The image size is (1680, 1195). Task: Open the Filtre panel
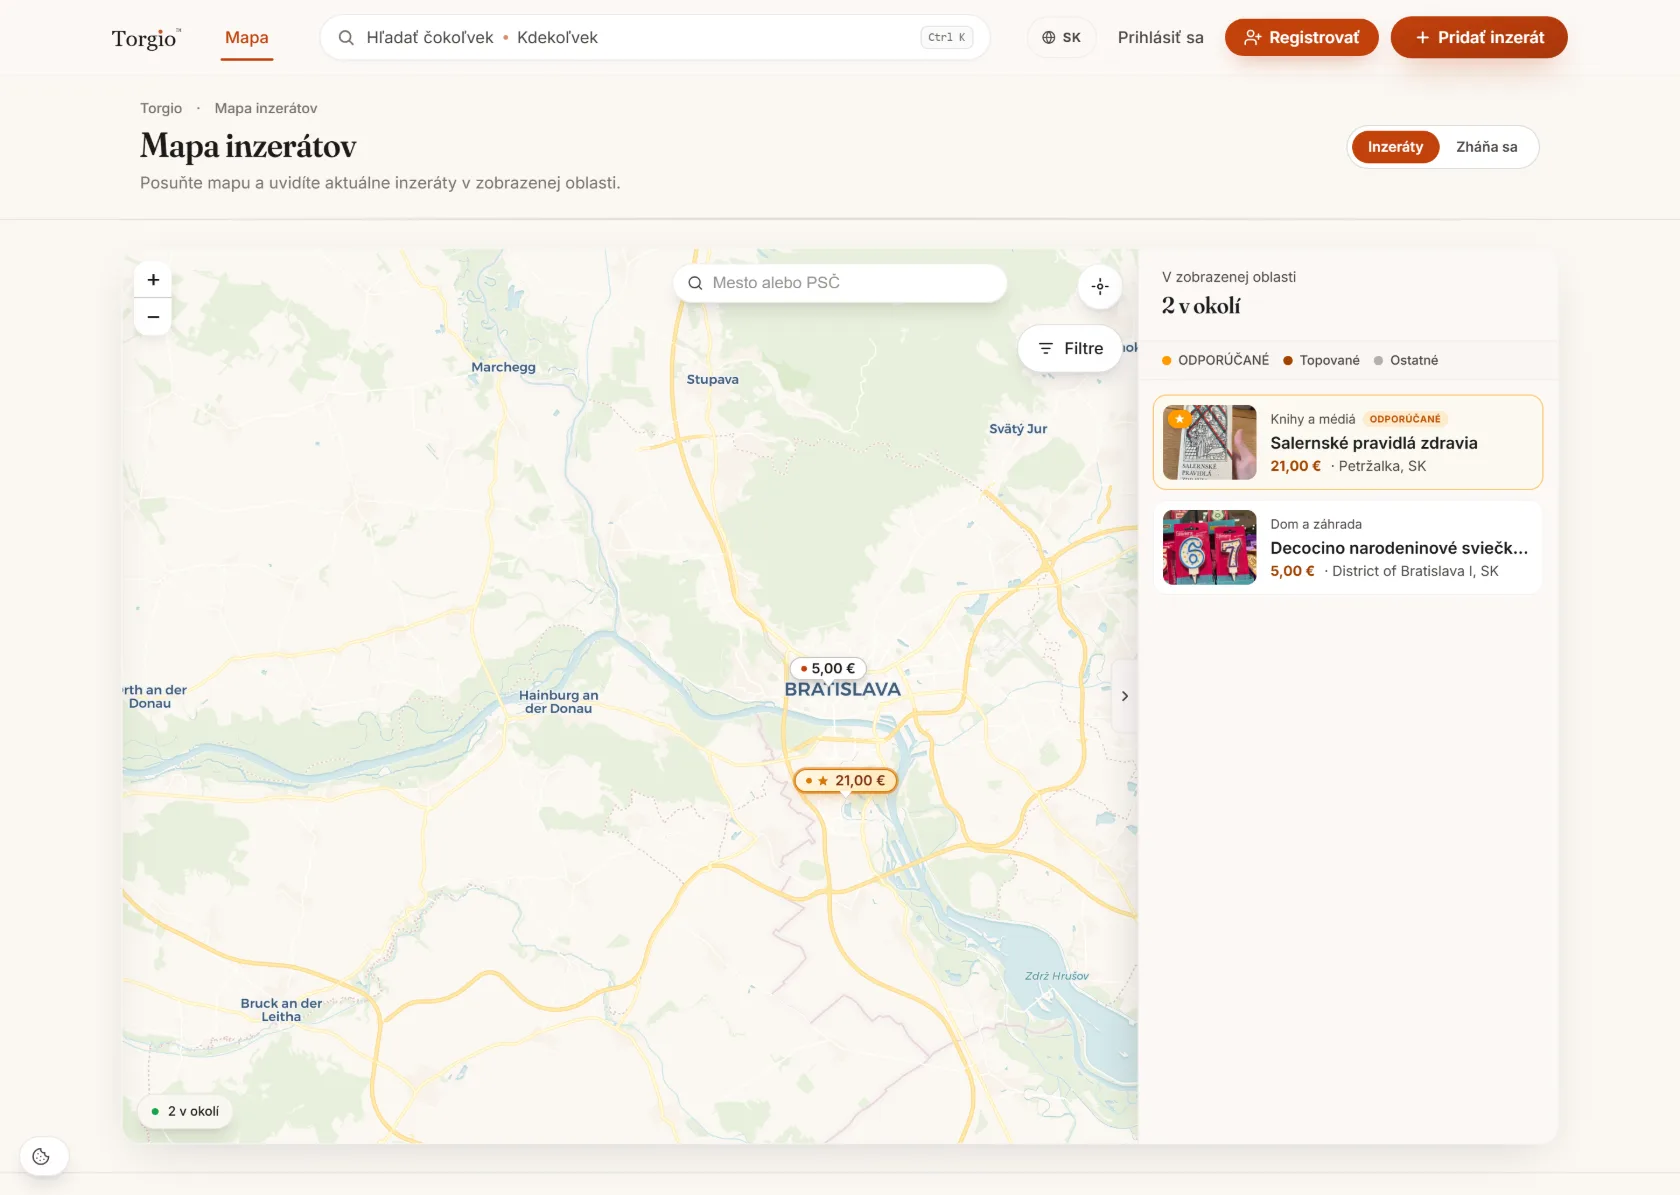click(x=1070, y=348)
